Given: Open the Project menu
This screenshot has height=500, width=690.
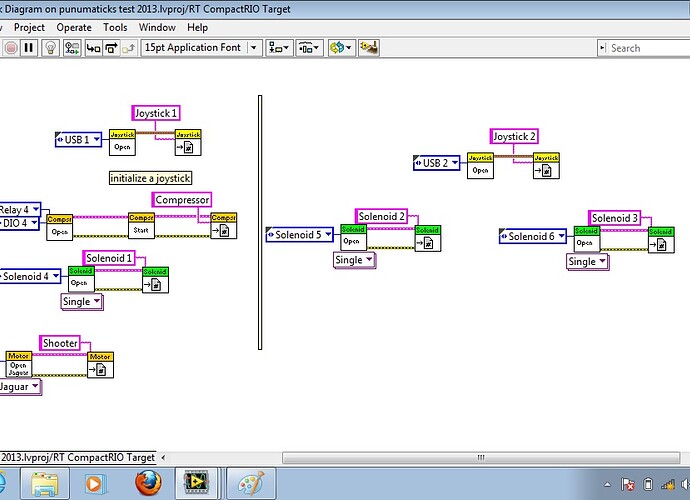Looking at the screenshot, I should point(29,28).
